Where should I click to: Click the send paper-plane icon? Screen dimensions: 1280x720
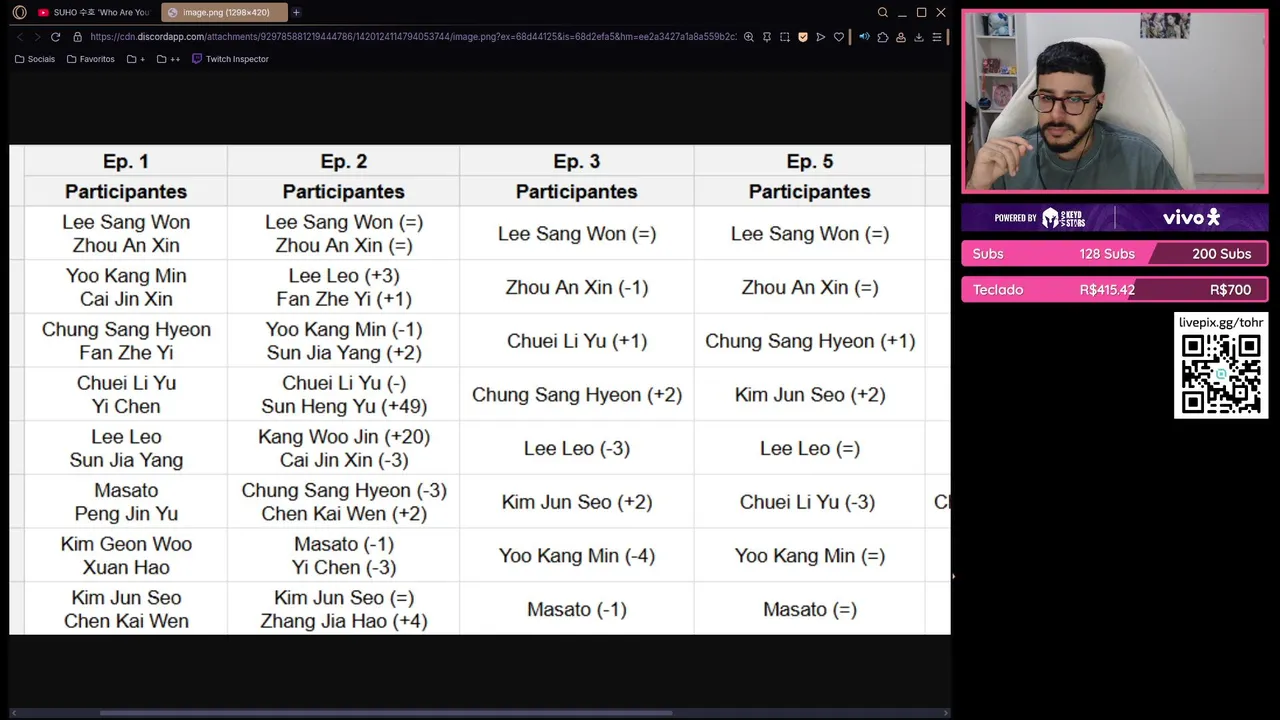coord(820,37)
